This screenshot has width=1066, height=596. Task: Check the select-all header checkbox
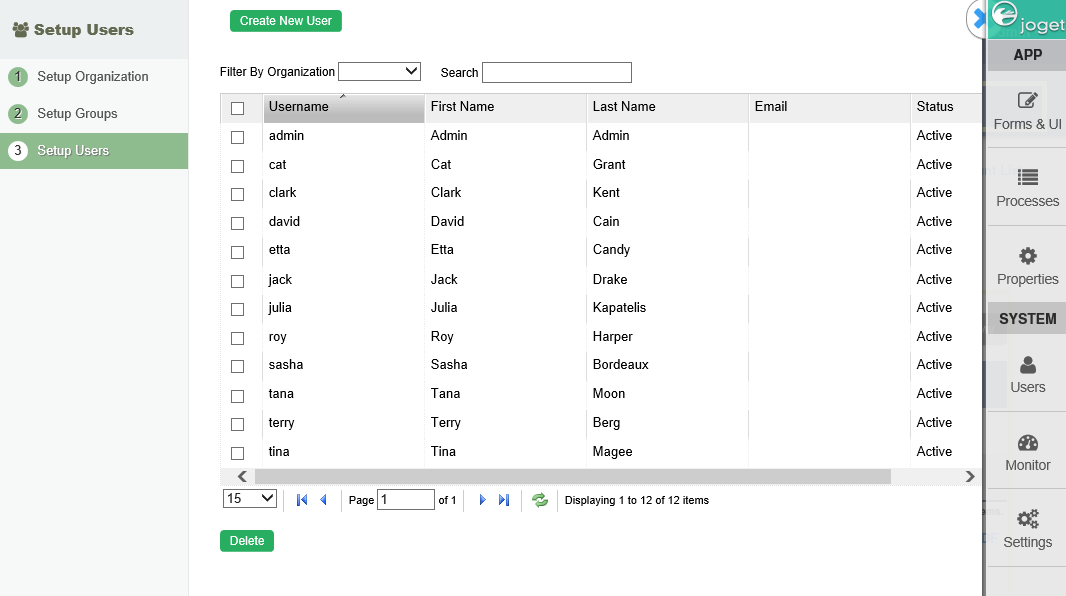click(237, 108)
